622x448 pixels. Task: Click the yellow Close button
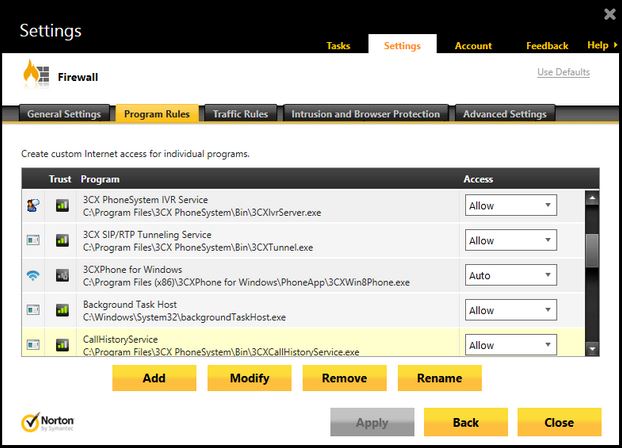[x=559, y=422]
